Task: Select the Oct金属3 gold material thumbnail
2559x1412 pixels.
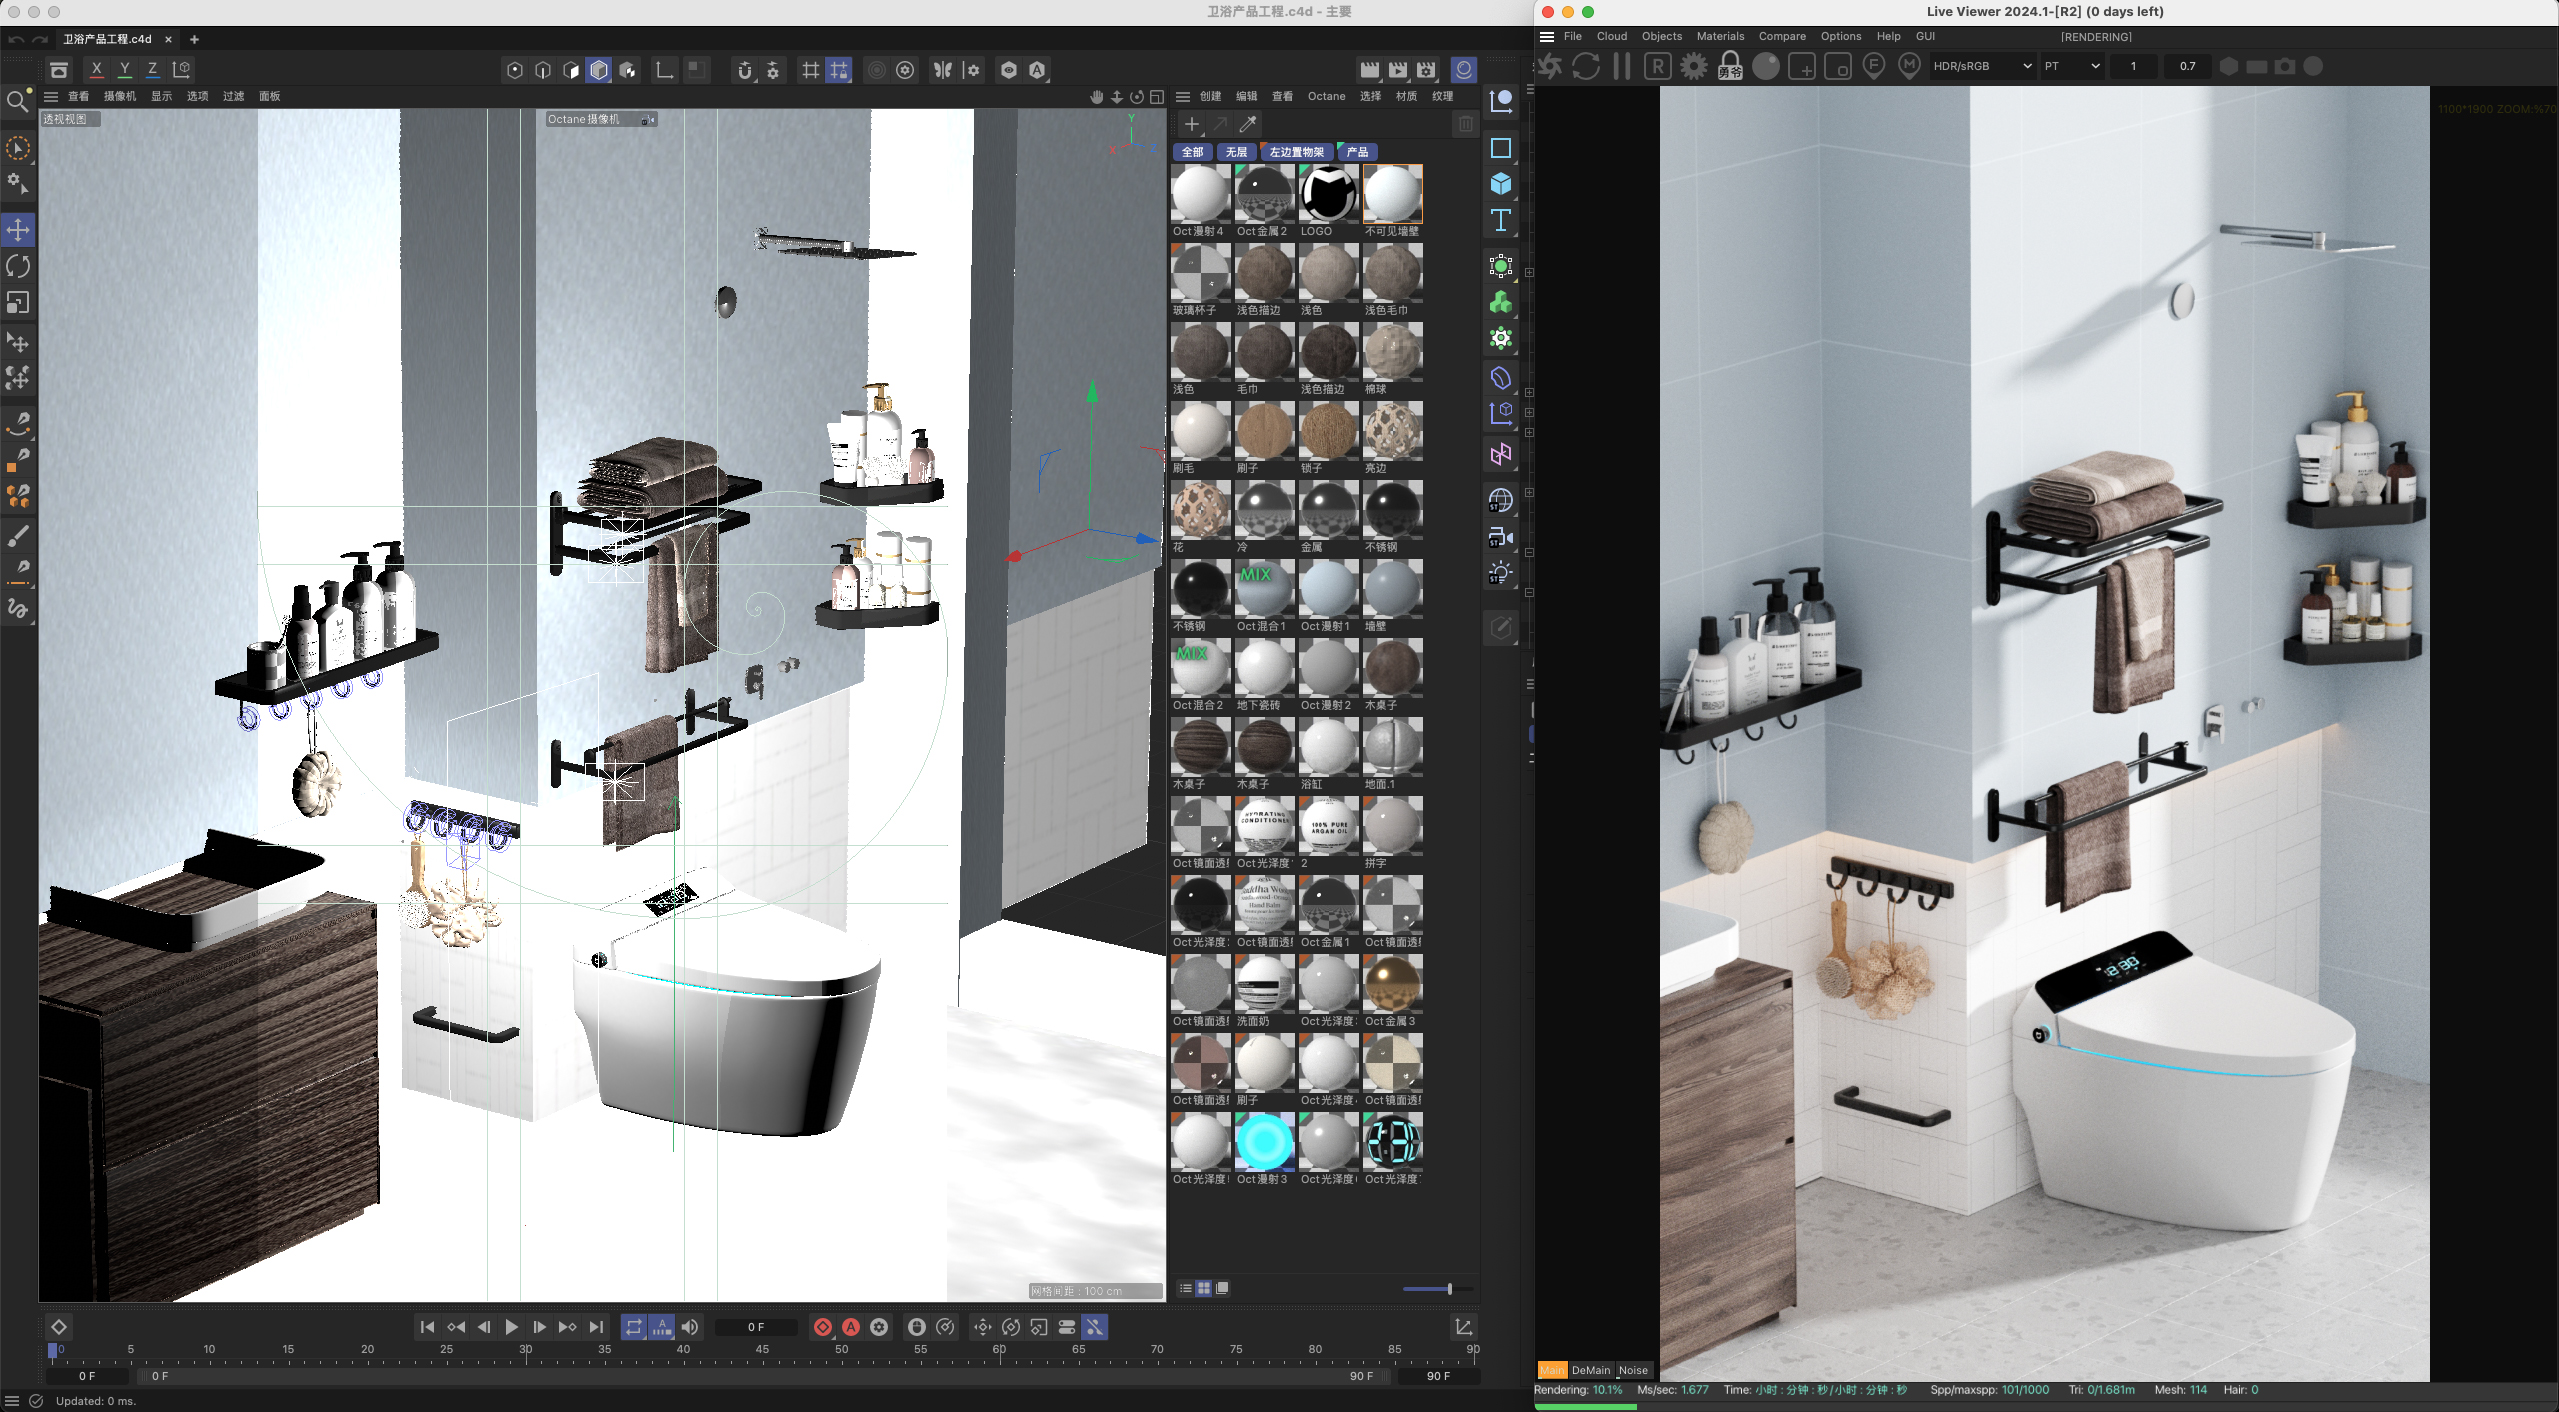Action: (1392, 984)
